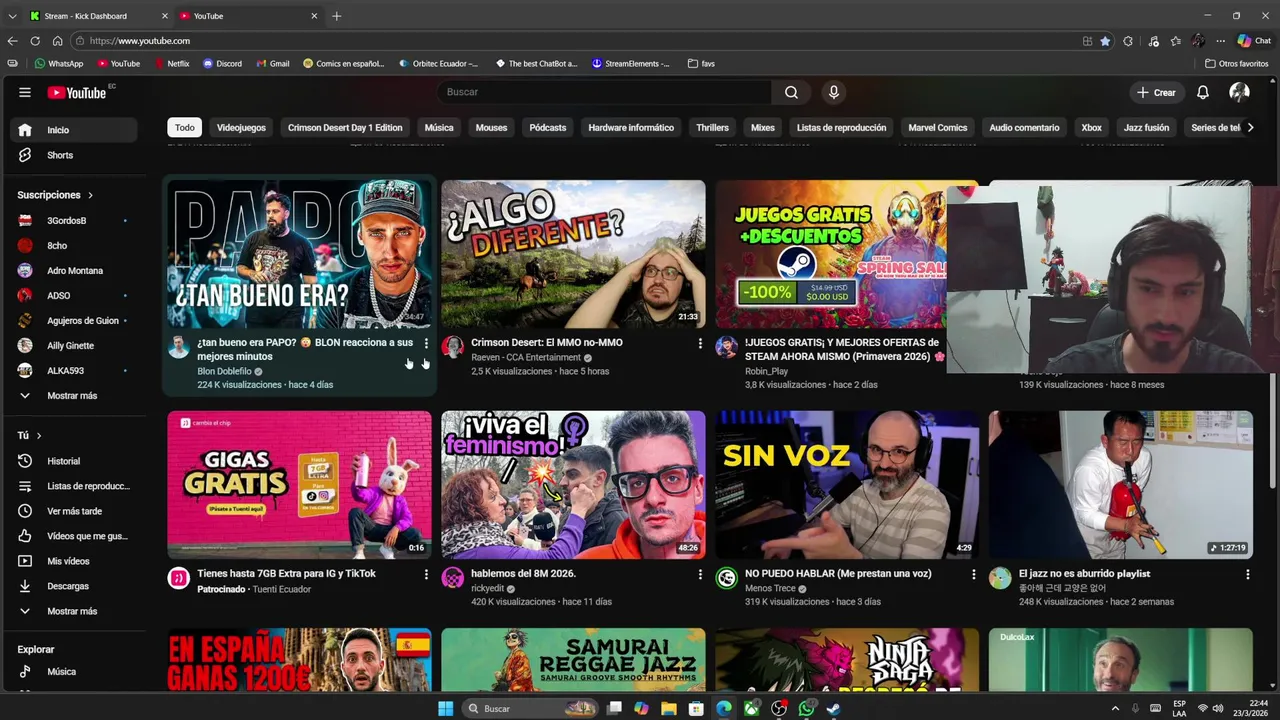The image size is (1280, 720).
Task: Open Adro Montana subscription channel
Action: click(x=74, y=270)
